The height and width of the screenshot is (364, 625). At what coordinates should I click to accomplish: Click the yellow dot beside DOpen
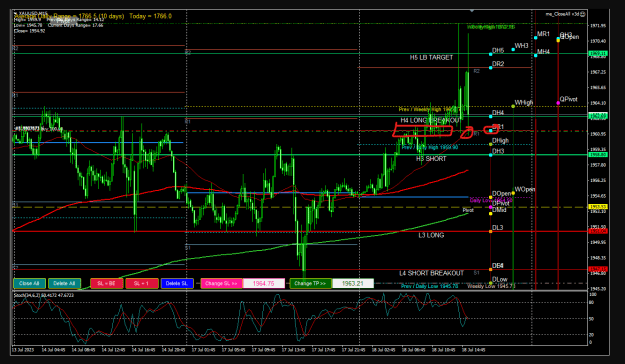pos(491,197)
